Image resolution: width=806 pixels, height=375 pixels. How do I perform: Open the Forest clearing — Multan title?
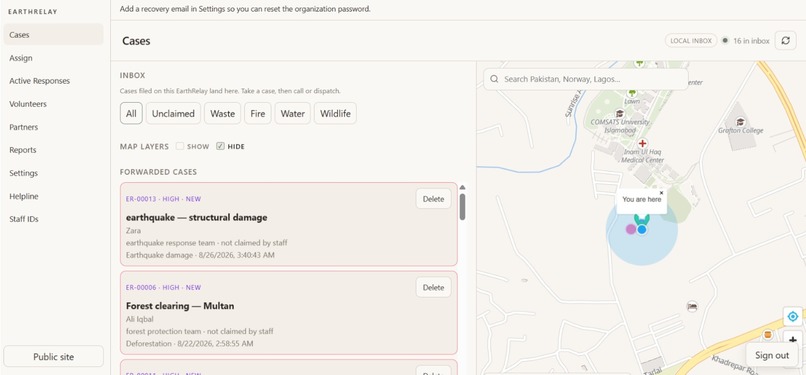(180, 306)
